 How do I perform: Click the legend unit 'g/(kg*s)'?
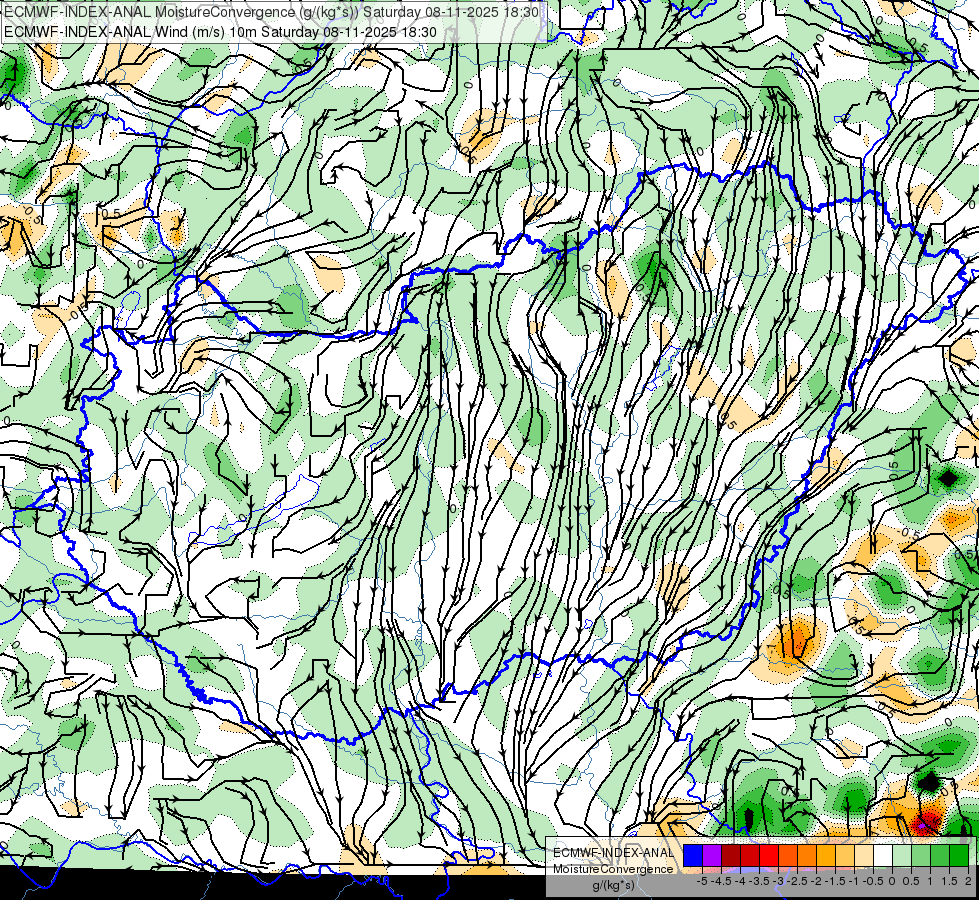click(613, 885)
